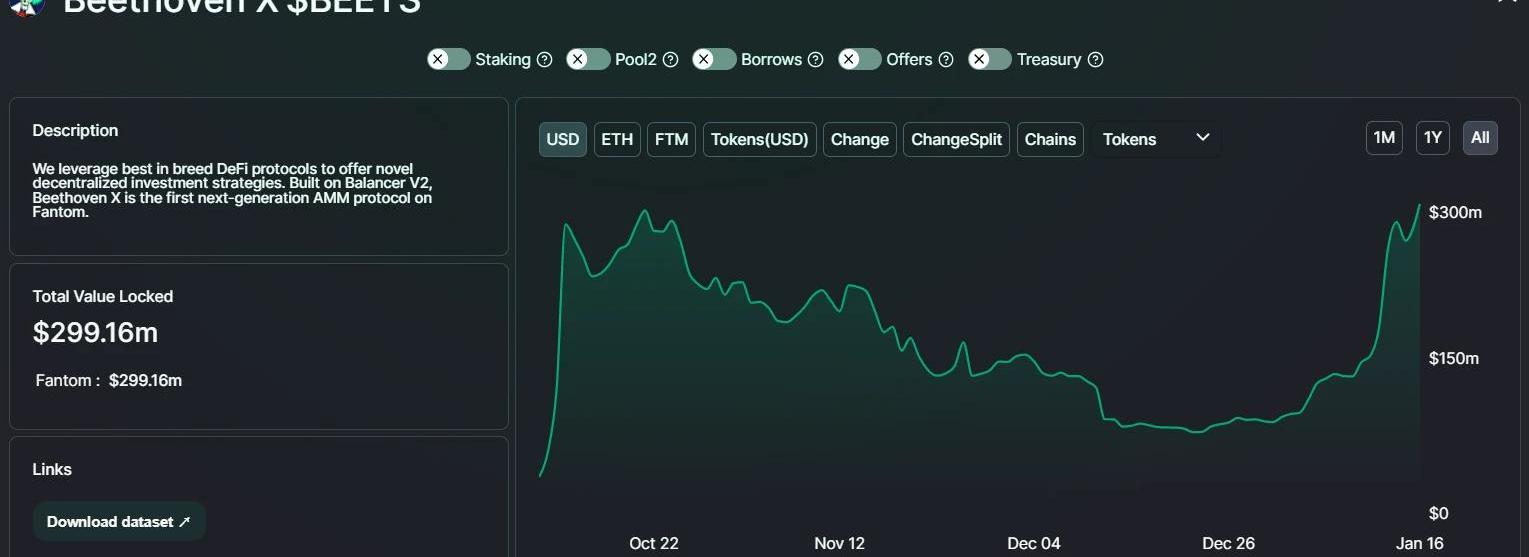Select the ChangeSplit chart view
The image size is (1529, 557).
click(x=956, y=139)
